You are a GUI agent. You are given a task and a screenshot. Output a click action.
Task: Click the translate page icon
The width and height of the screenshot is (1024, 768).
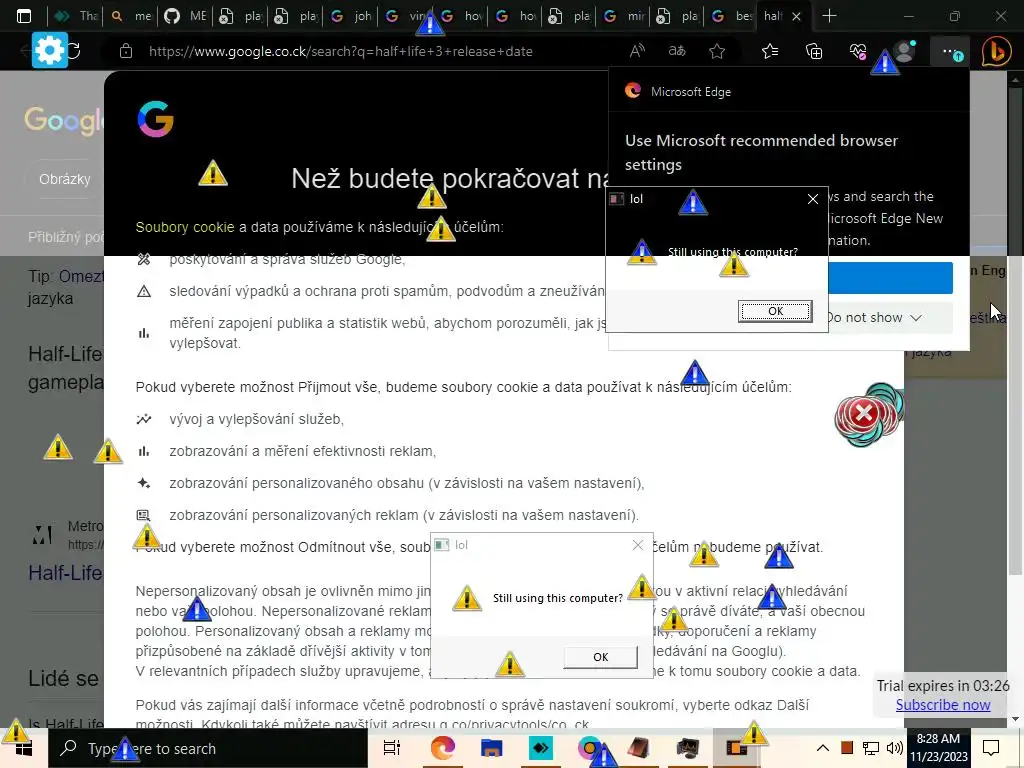tap(677, 51)
